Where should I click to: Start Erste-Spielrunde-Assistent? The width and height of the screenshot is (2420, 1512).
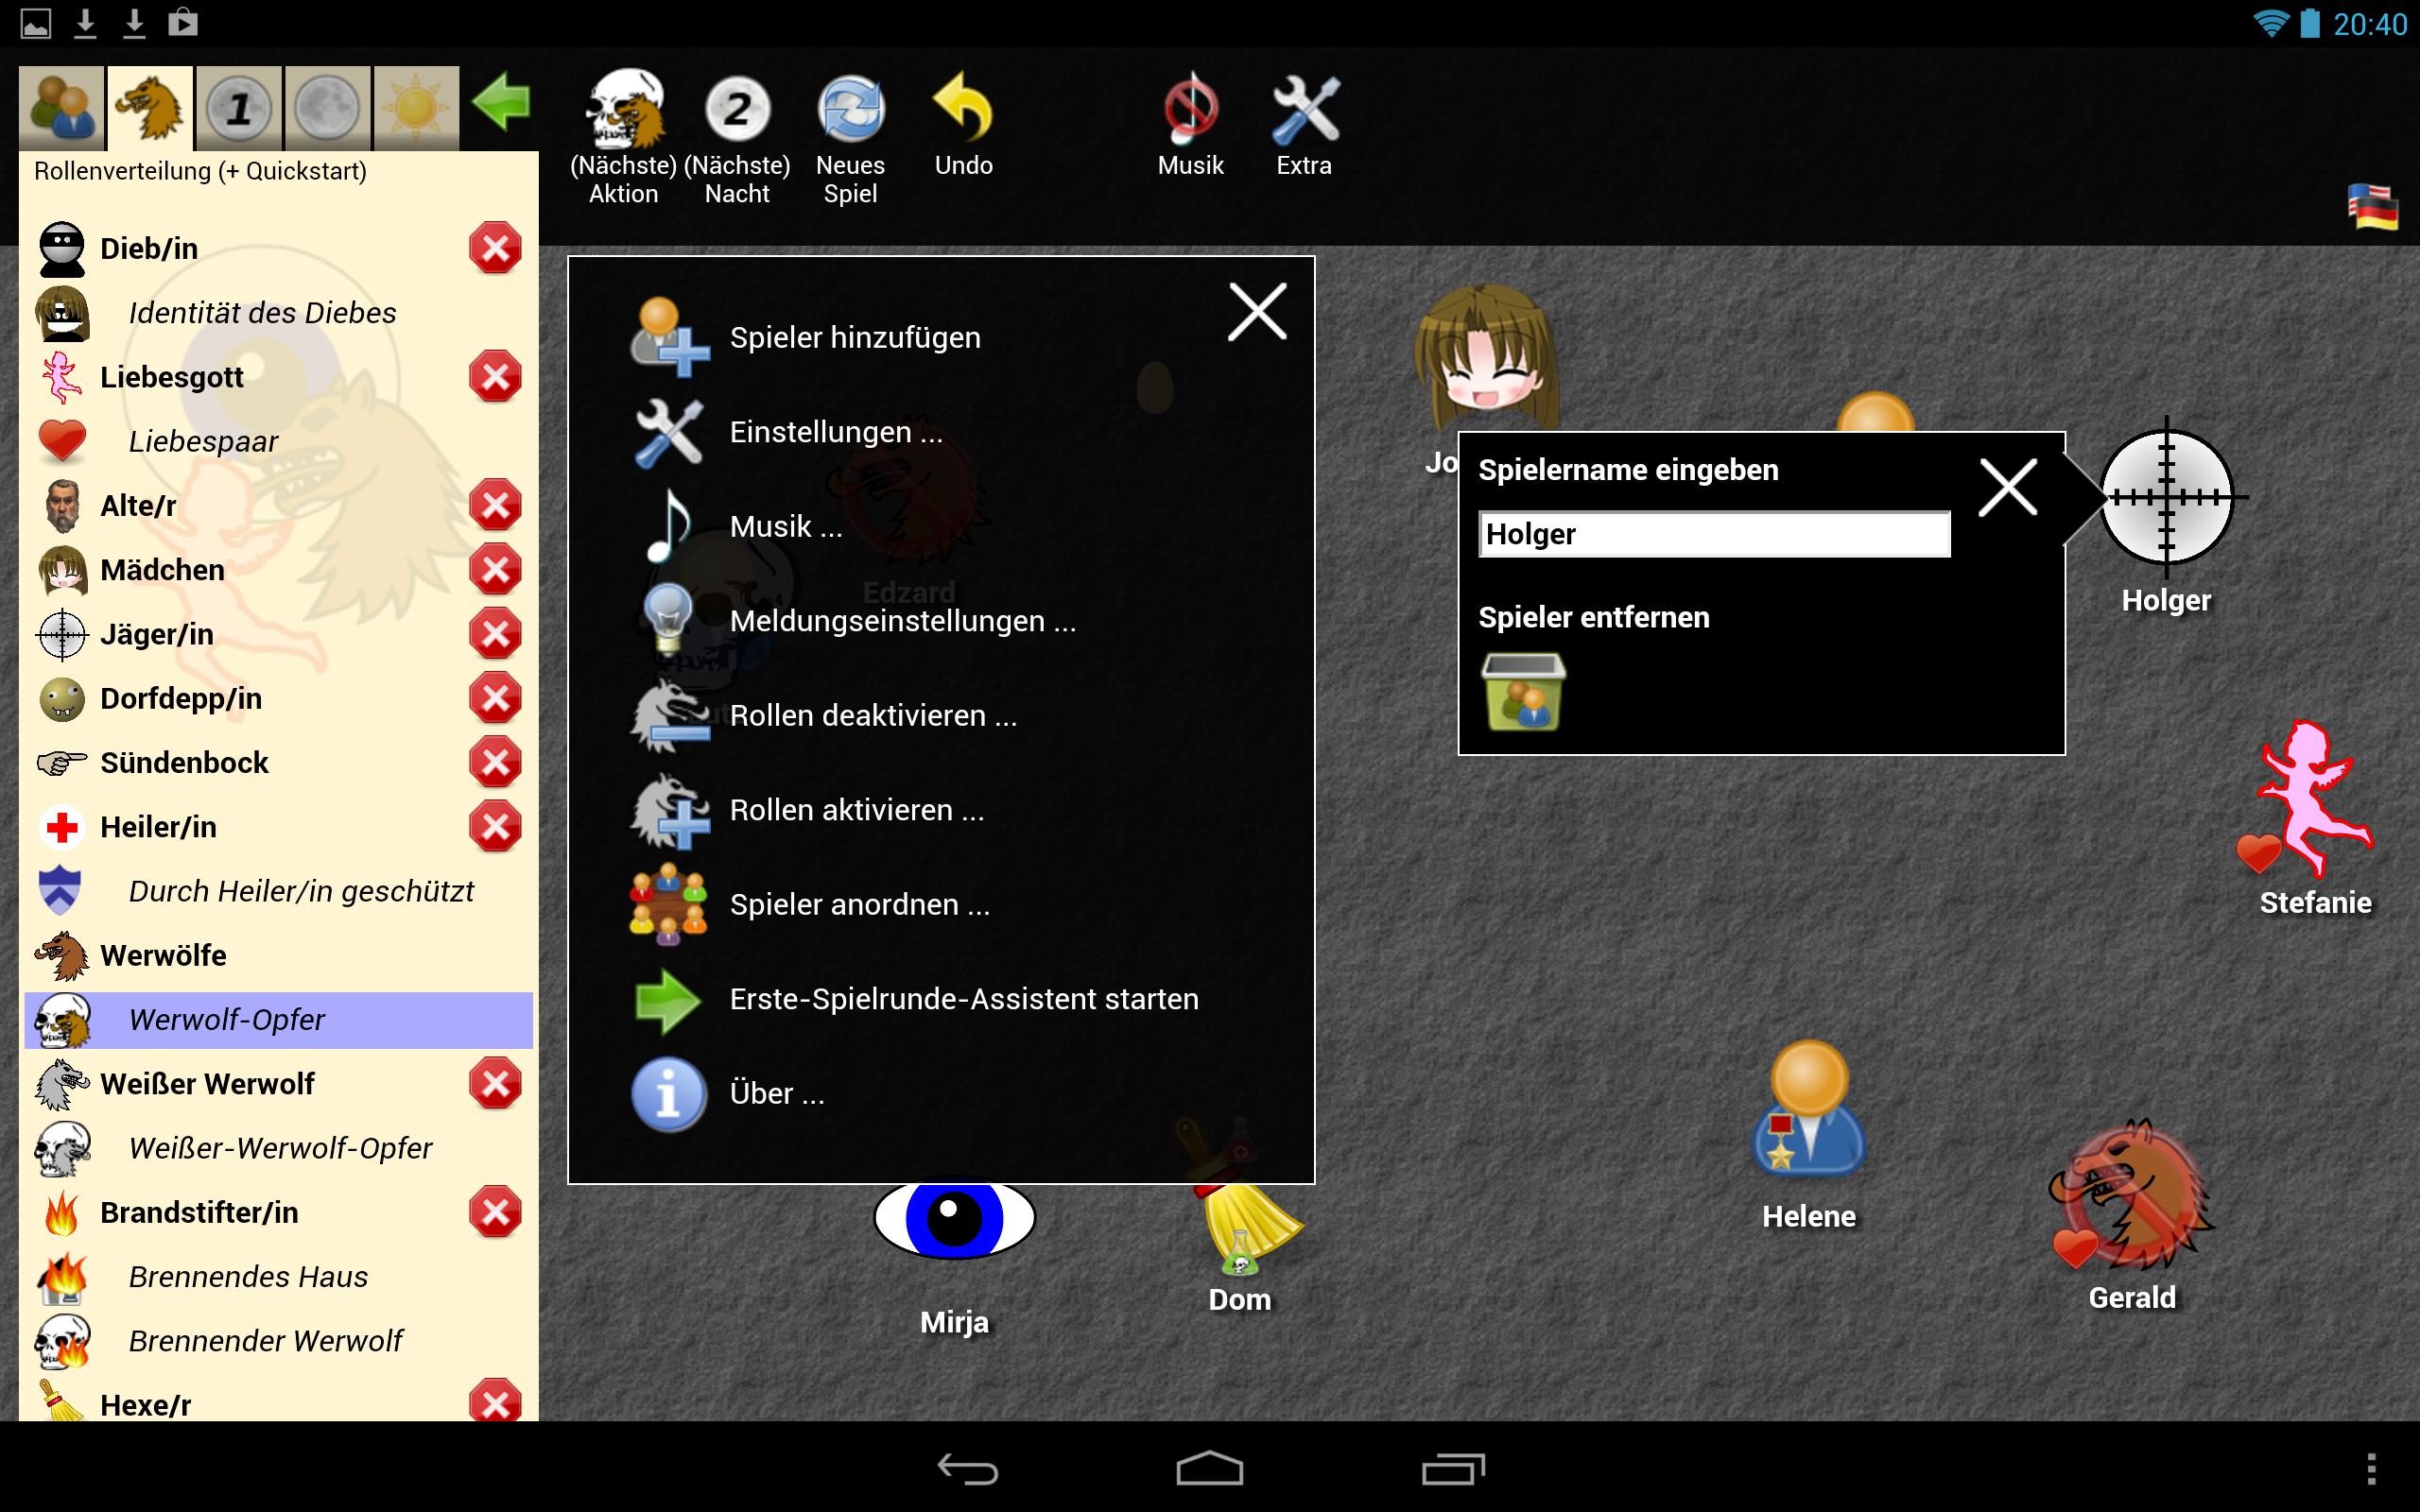[x=963, y=999]
